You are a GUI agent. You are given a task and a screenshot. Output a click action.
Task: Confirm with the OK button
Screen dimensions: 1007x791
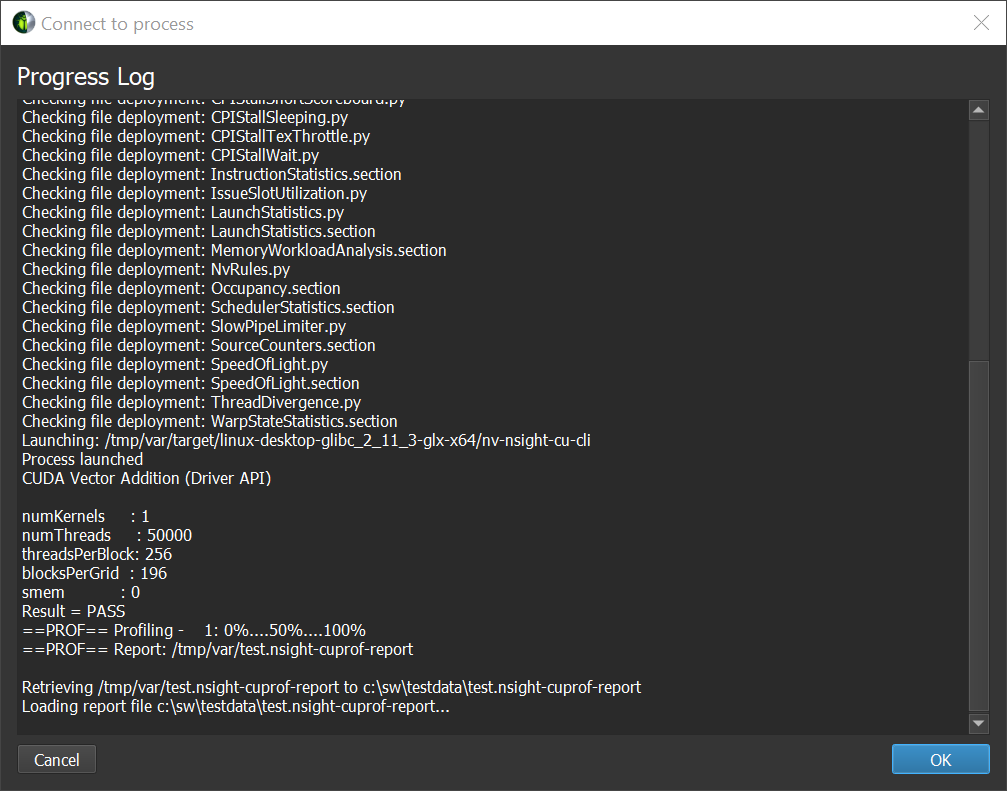click(x=940, y=760)
